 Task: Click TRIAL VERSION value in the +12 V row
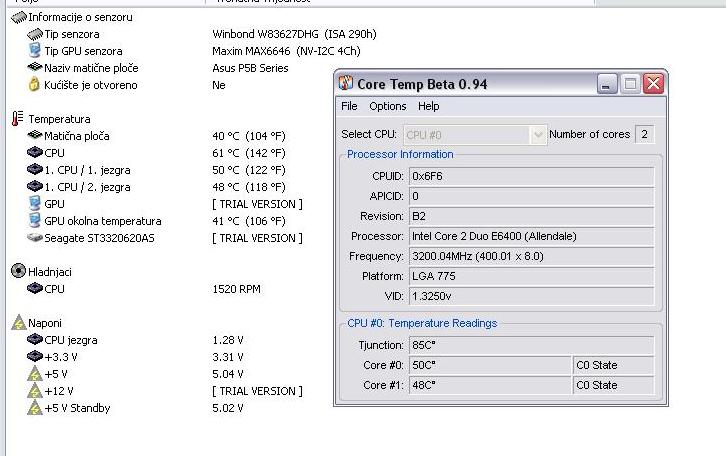[x=257, y=391]
